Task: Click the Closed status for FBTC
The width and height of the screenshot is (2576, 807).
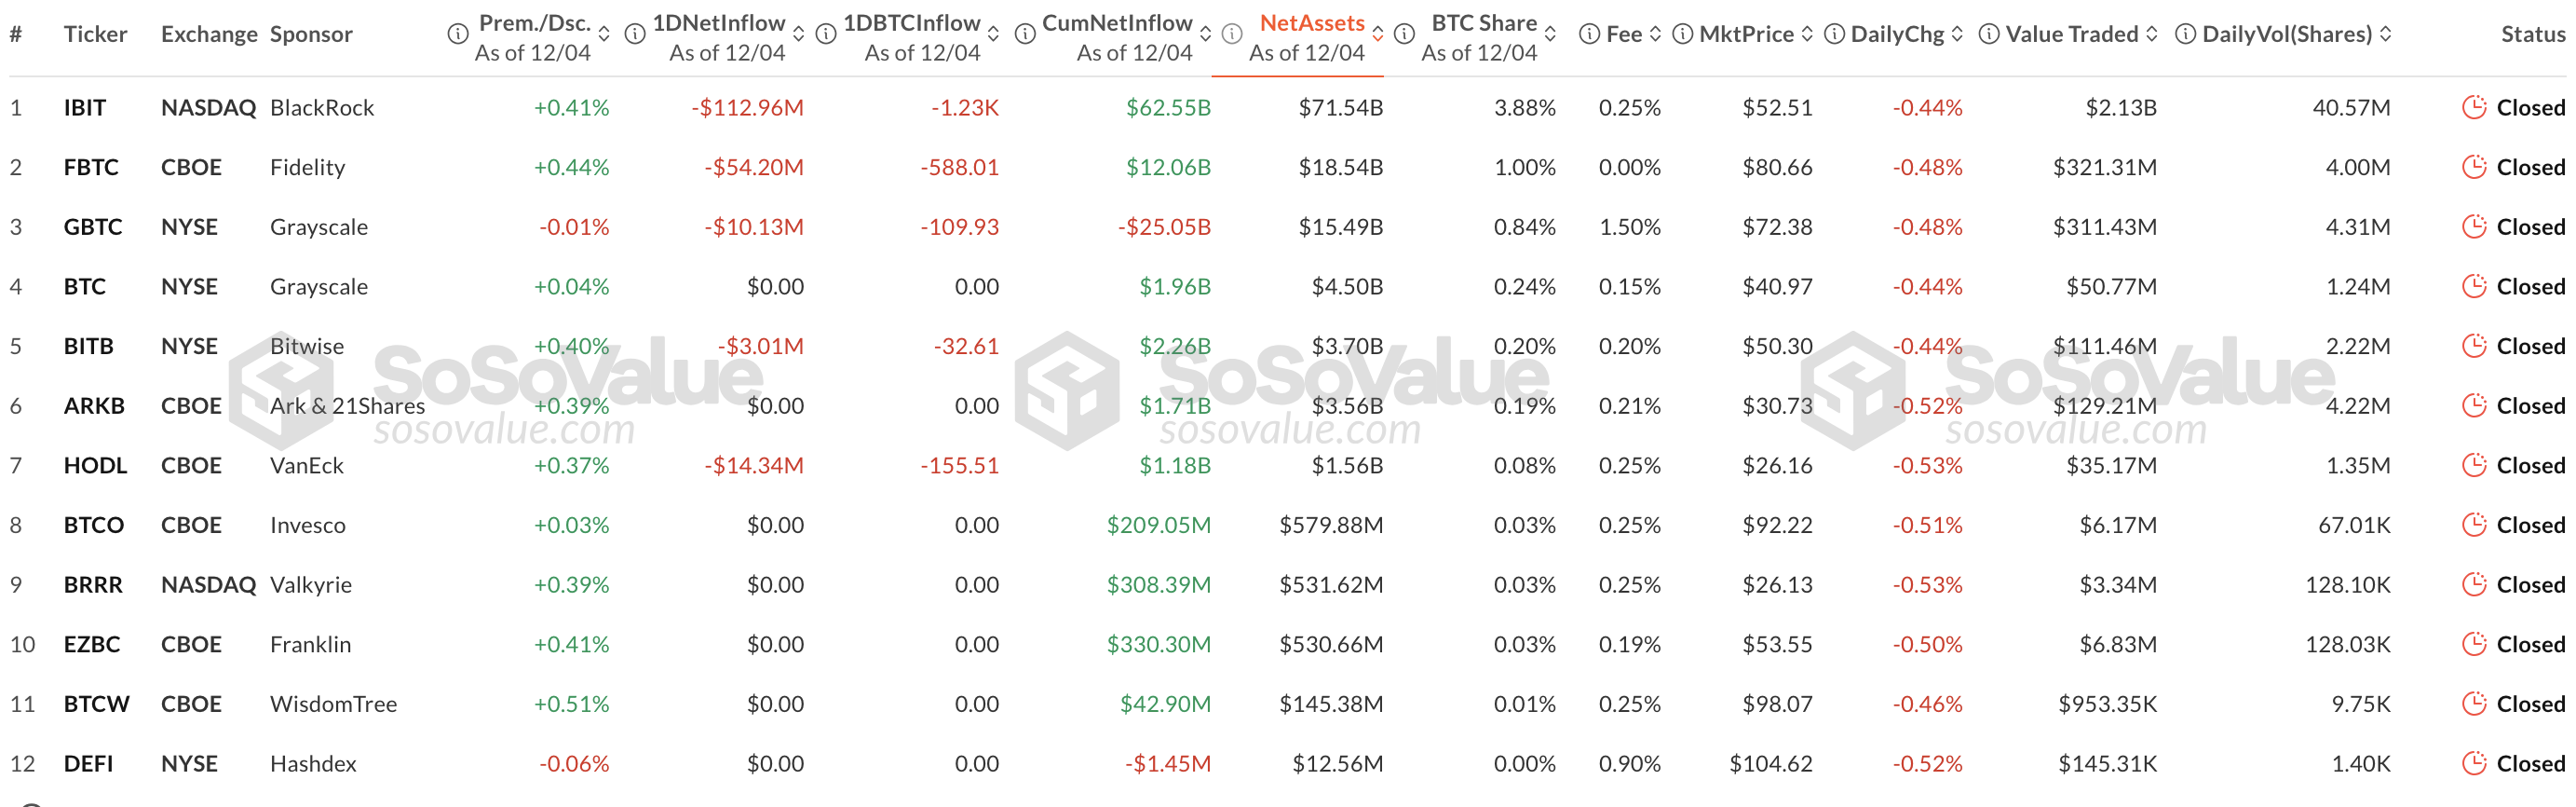Action: pyautogui.click(x=2533, y=167)
